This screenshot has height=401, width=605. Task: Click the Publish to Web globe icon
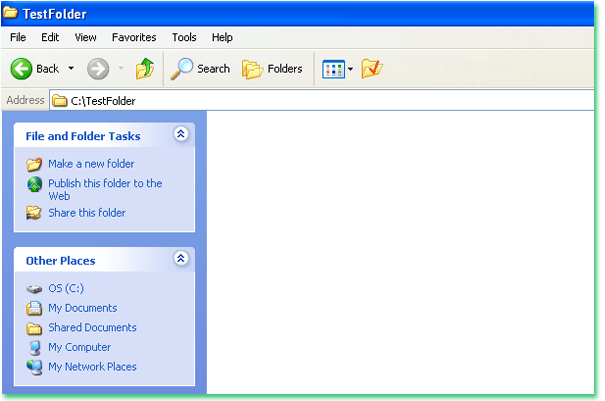(x=34, y=184)
